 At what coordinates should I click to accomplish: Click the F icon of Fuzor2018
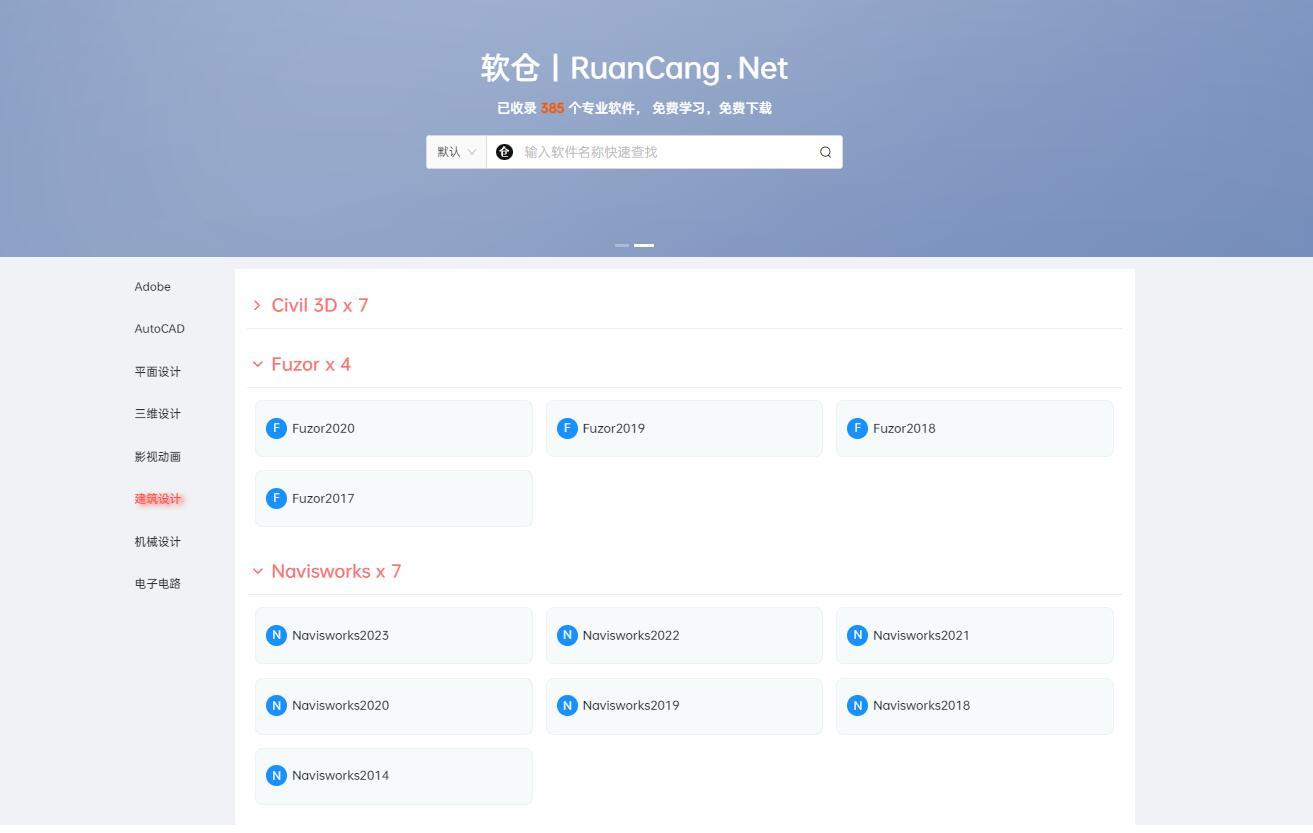pyautogui.click(x=857, y=428)
